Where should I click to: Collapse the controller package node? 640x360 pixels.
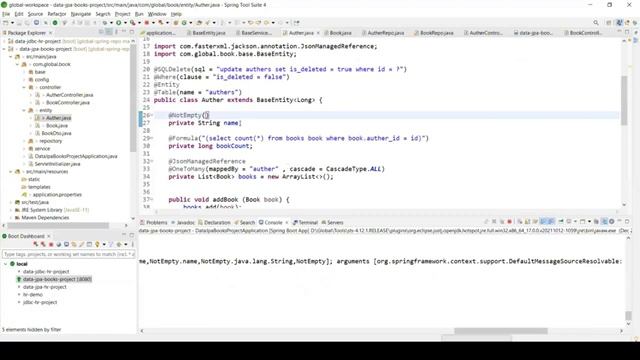click(x=24, y=87)
